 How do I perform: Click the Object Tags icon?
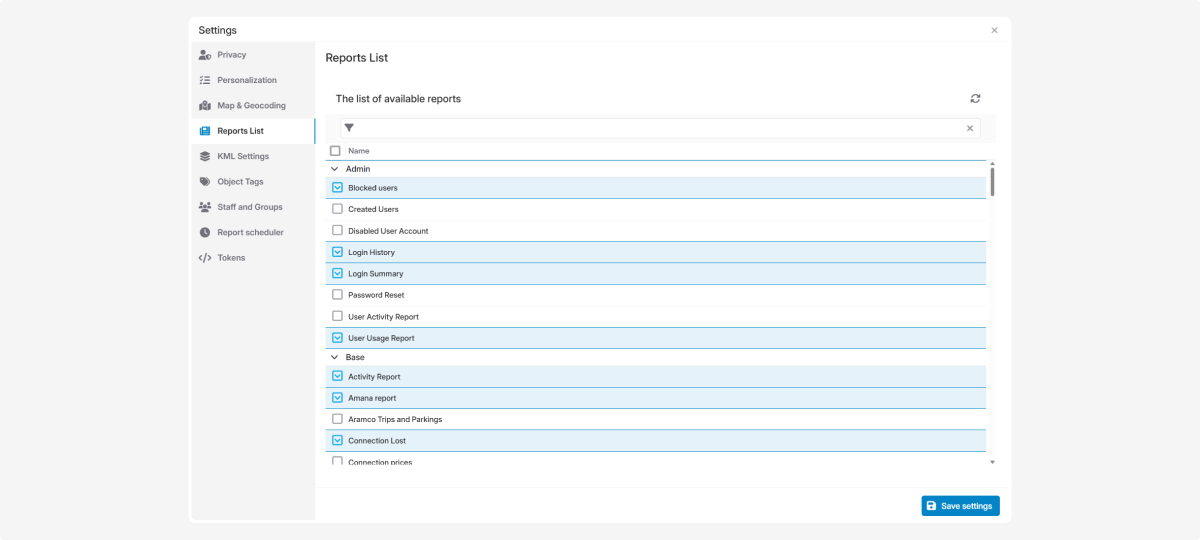tap(205, 182)
